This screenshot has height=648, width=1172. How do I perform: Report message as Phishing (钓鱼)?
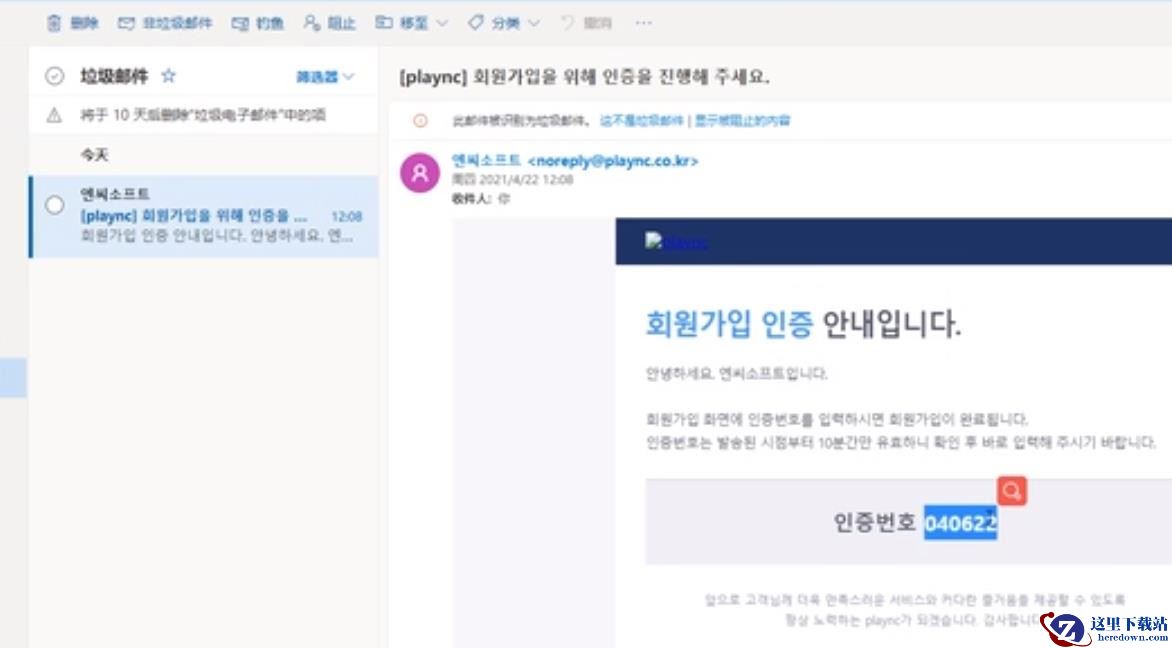click(258, 23)
